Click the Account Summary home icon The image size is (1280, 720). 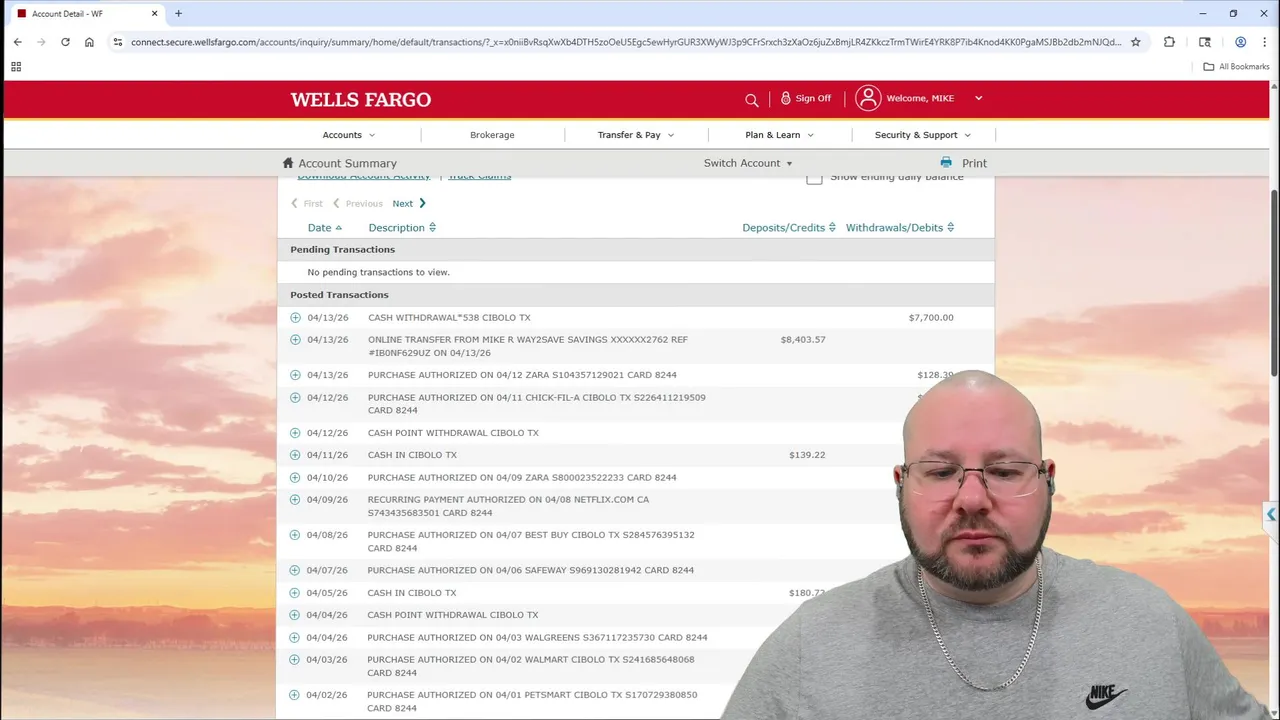[288, 163]
